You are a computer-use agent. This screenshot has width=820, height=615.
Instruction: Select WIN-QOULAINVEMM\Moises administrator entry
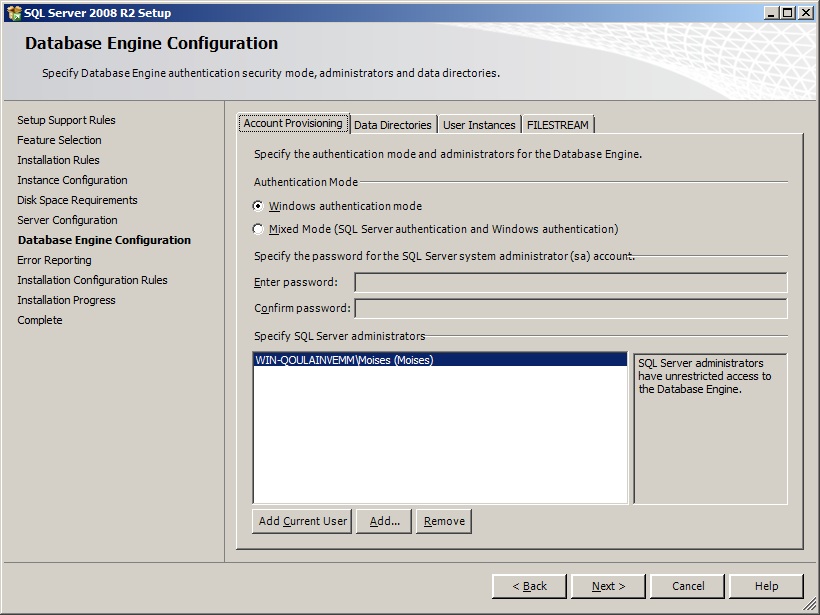point(440,360)
